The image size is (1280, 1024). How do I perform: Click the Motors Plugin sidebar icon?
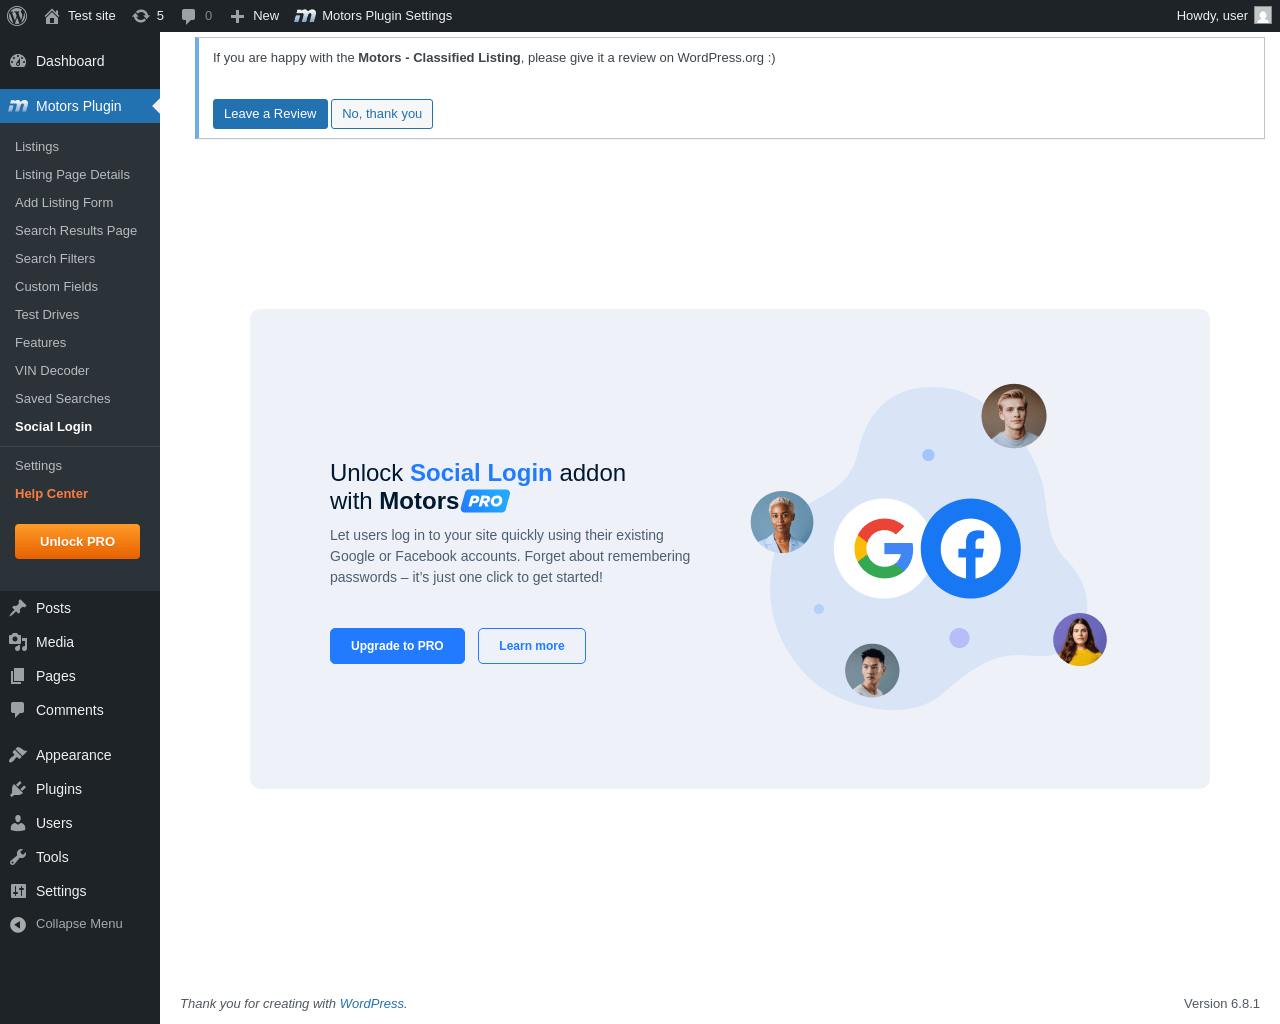[x=18, y=106]
